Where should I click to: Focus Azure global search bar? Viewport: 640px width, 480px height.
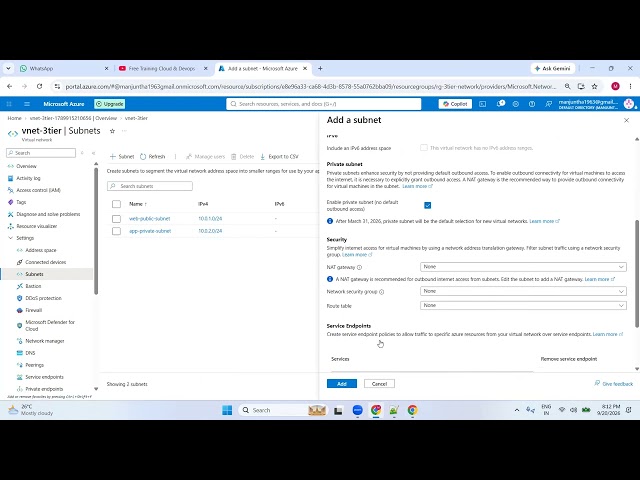click(323, 104)
